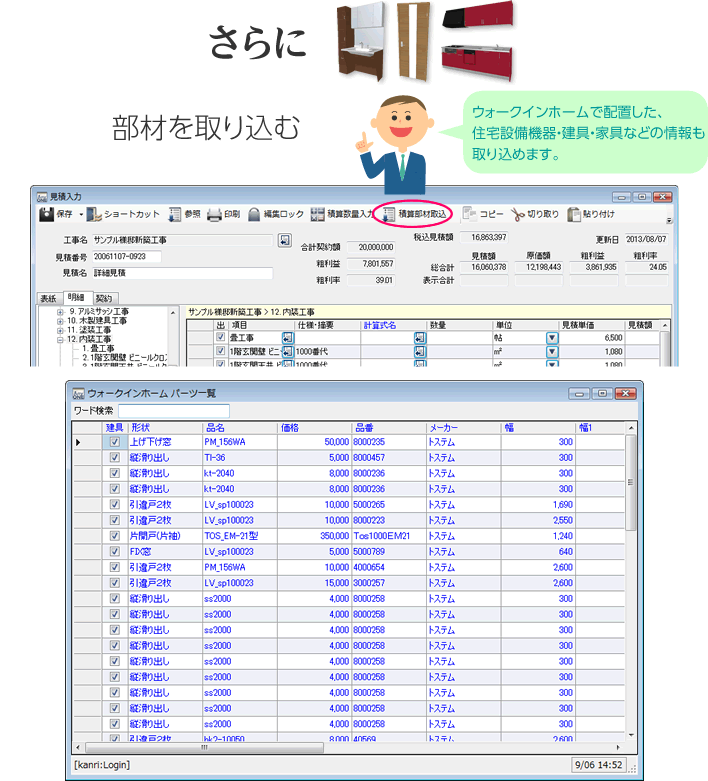Image resolution: width=708 pixels, height=781 pixels.
Task: Sort by the 品番 column header
Action: 389,427
